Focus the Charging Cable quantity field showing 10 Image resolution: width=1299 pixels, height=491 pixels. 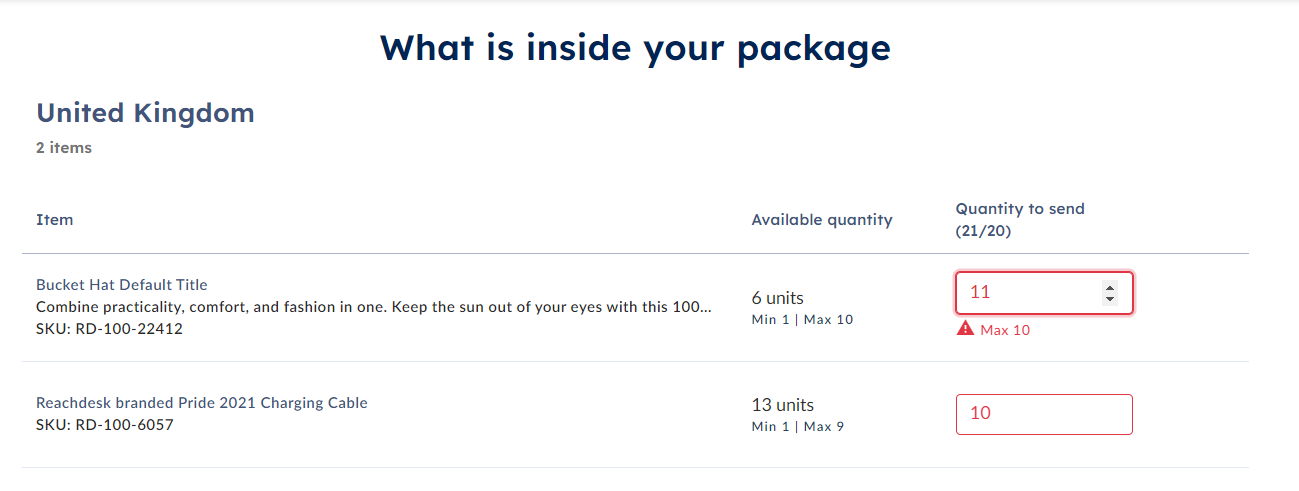[x=1044, y=414]
